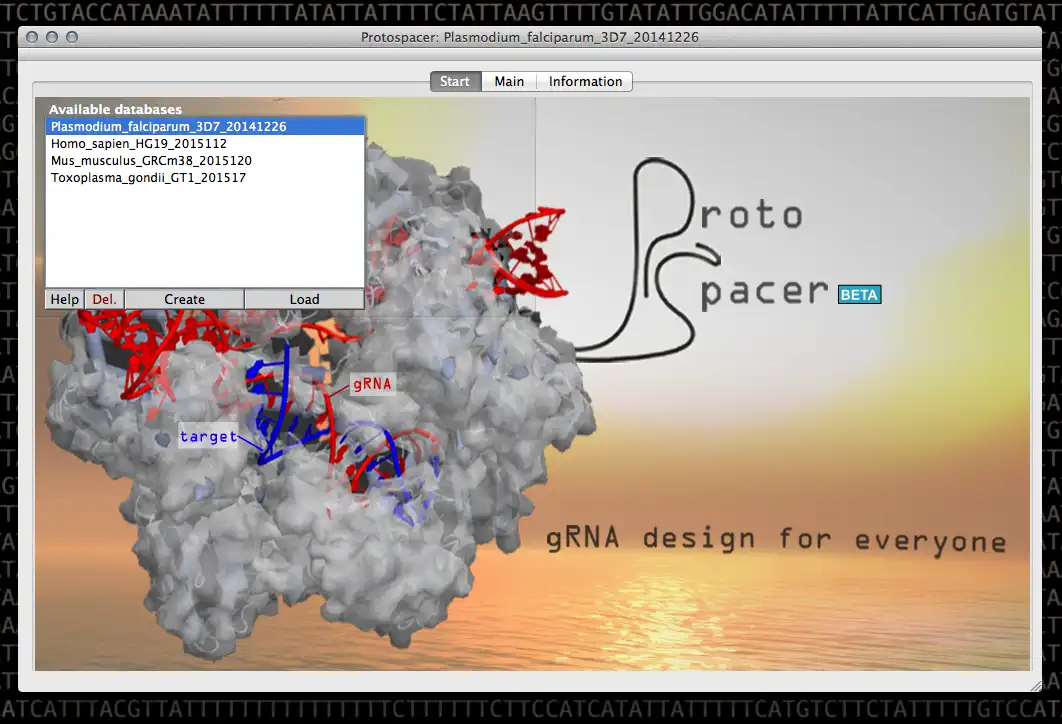Load the selected database
The width and height of the screenshot is (1062, 724).
click(x=304, y=299)
